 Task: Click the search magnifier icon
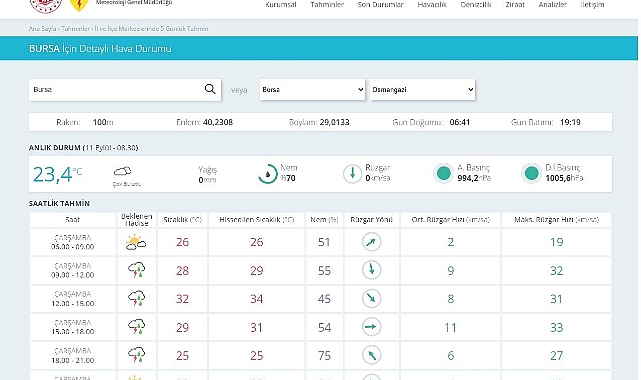[x=210, y=89]
